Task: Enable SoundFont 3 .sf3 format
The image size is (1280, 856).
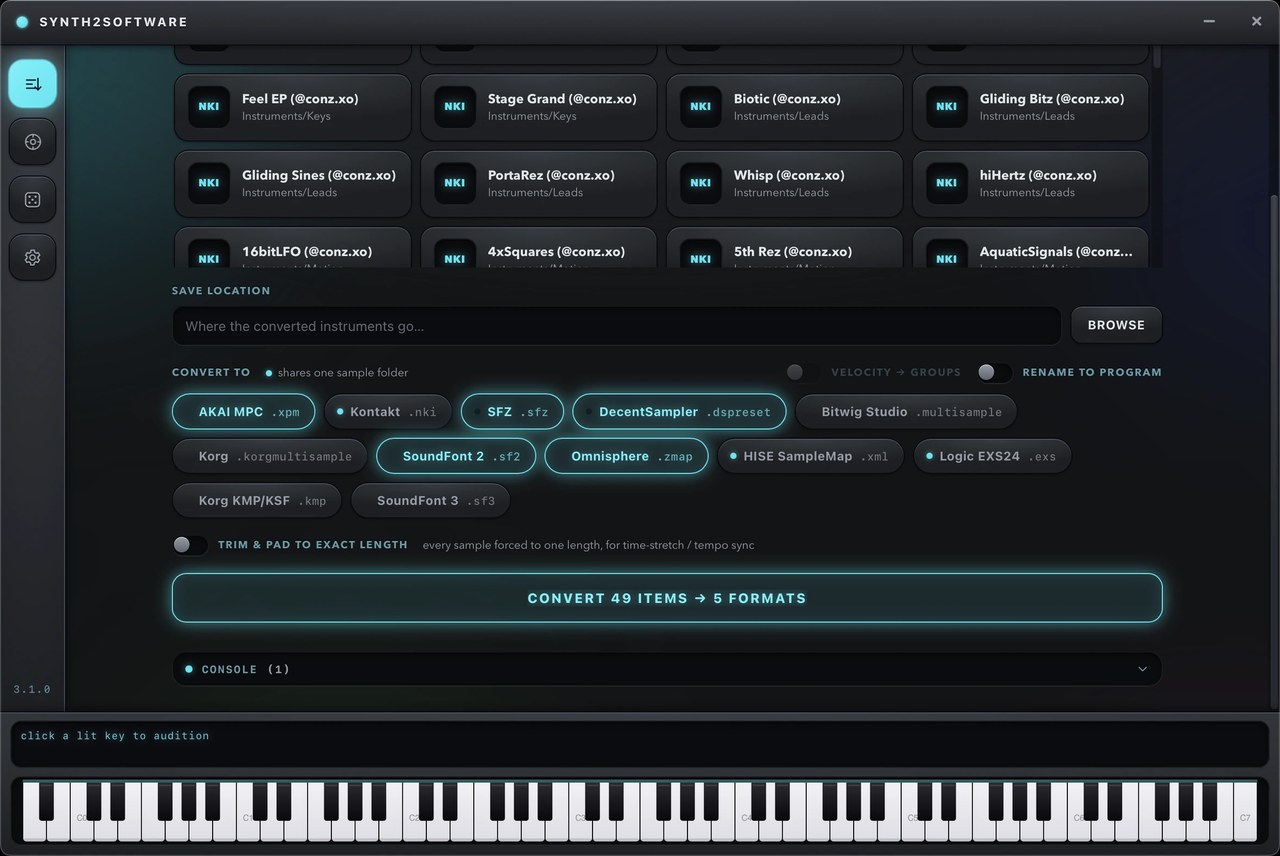Action: click(430, 500)
